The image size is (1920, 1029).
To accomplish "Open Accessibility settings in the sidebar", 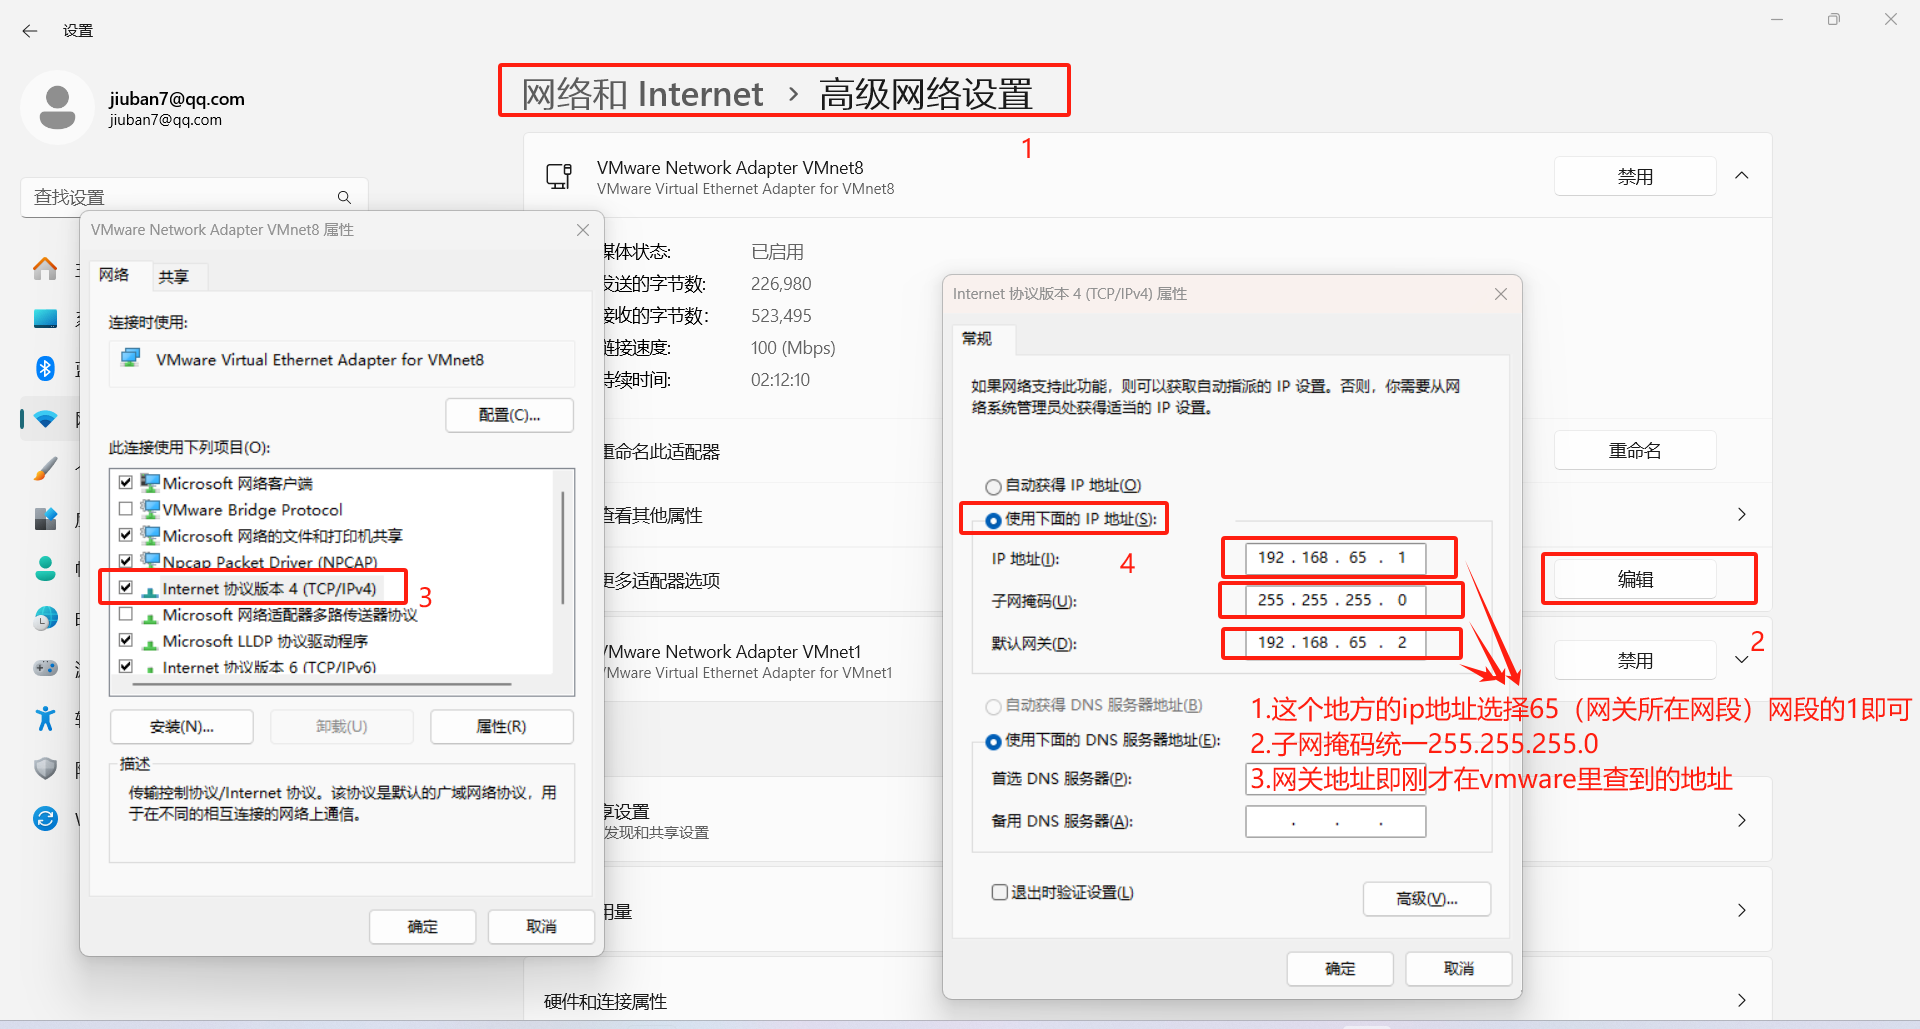I will pyautogui.click(x=45, y=718).
